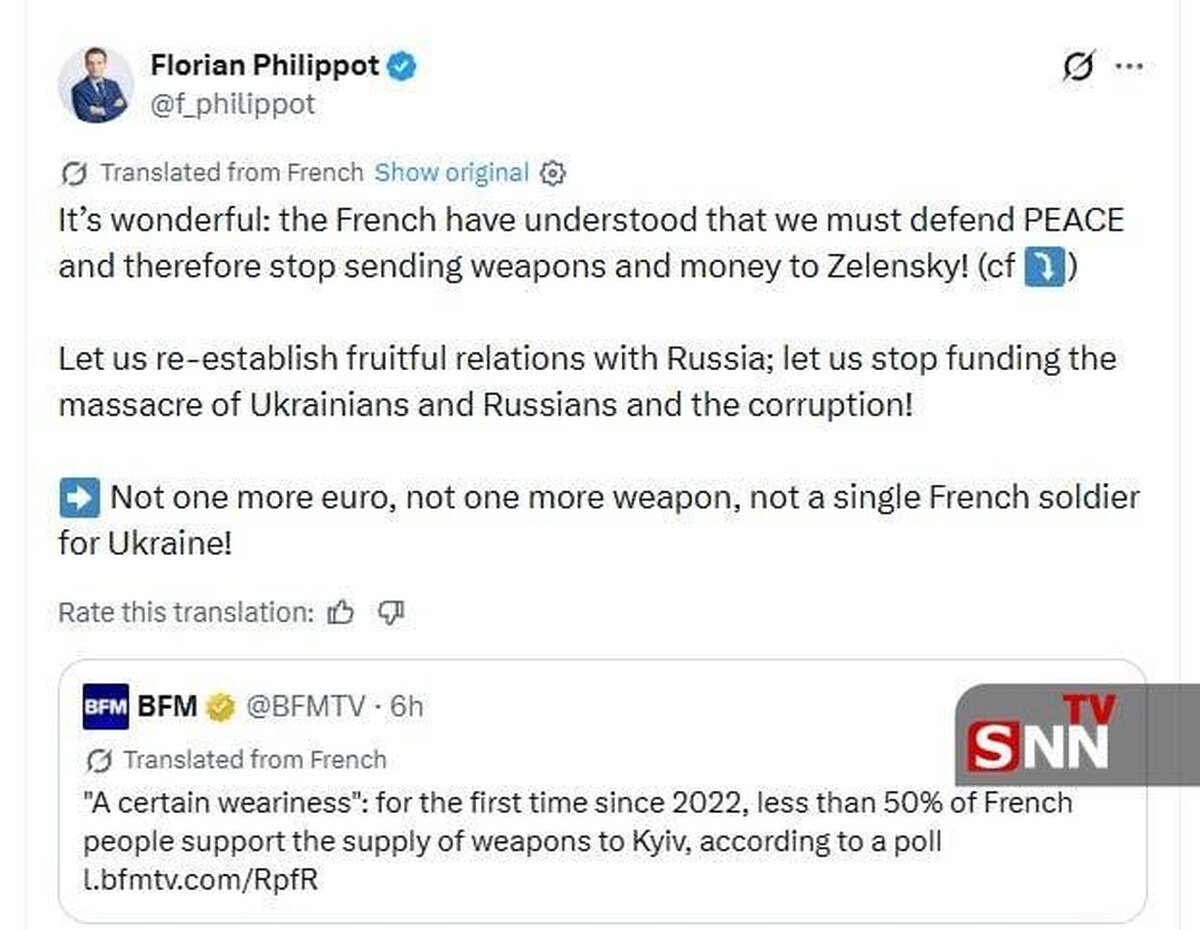Open the @f_philippot handle link
This screenshot has width=1200, height=930.
pos(232,104)
